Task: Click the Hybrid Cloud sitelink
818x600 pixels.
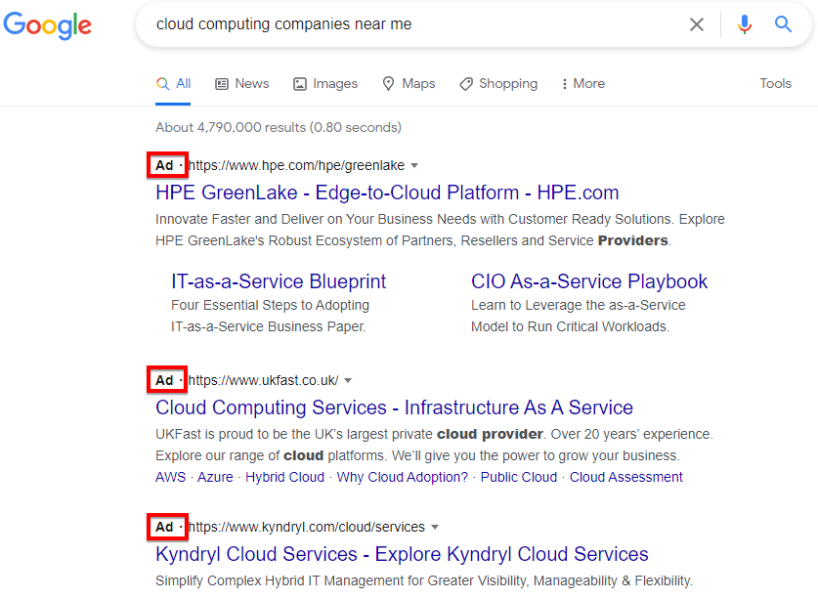Action: [x=285, y=477]
